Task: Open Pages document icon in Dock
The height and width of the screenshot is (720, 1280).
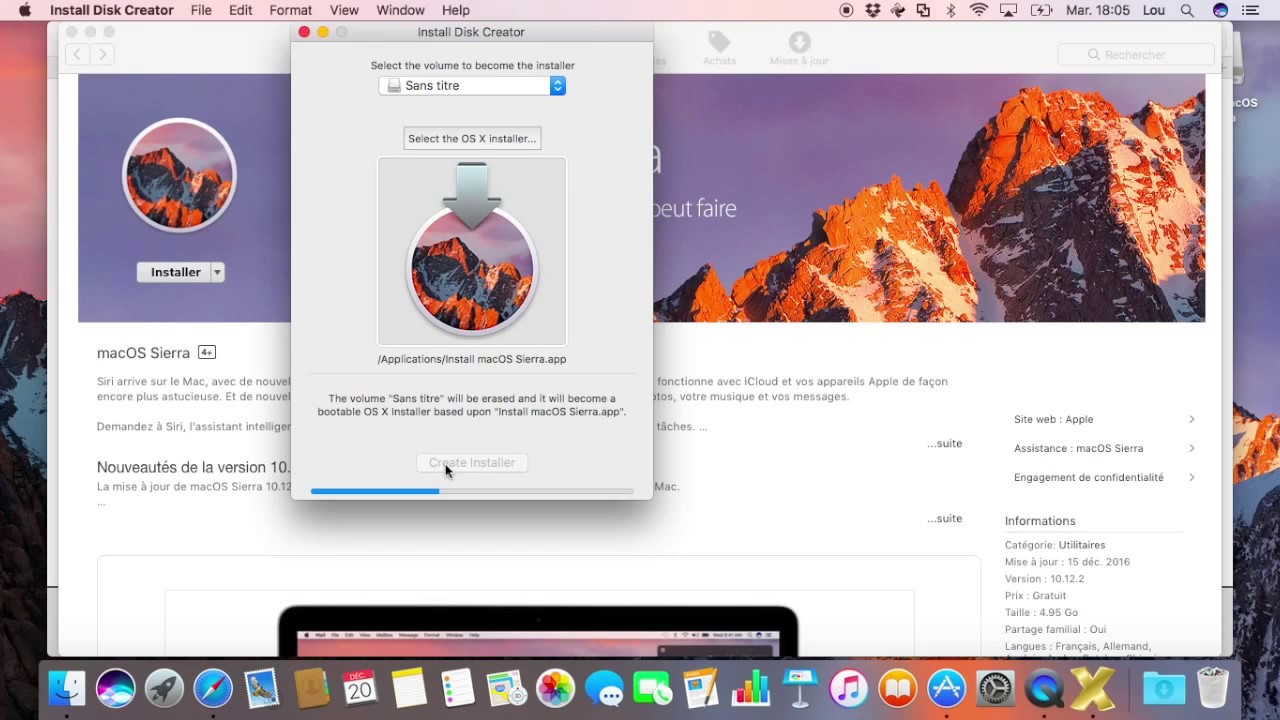Action: (701, 688)
